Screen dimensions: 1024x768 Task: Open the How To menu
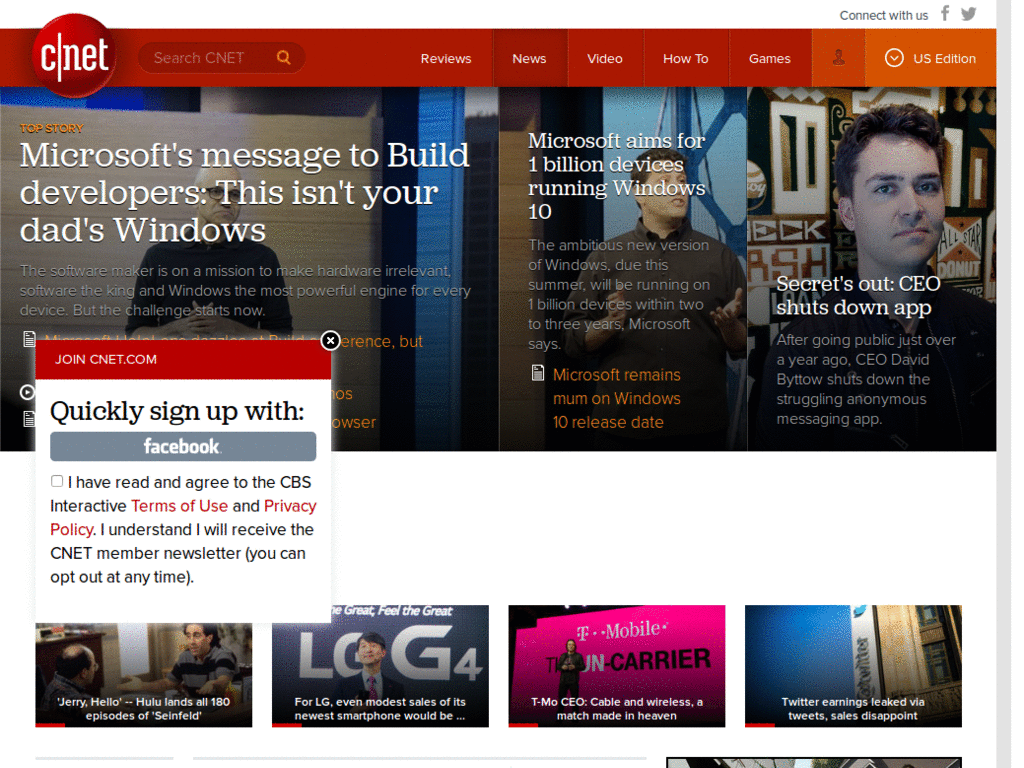685,58
